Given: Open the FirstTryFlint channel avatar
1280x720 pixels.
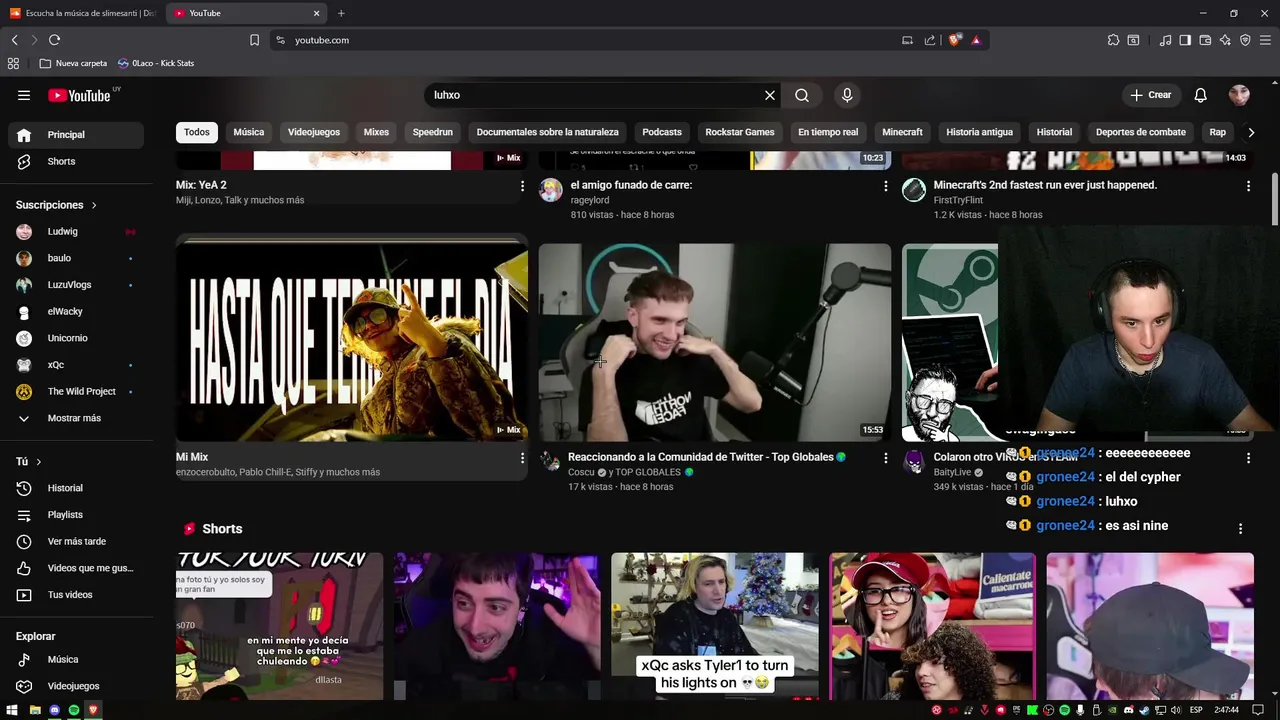Looking at the screenshot, I should (914, 189).
